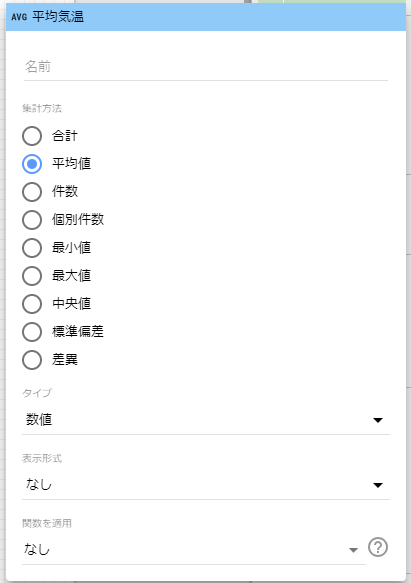The width and height of the screenshot is (411, 583).
Task: Choose the 標準偏差 radio button
Action: (32, 332)
